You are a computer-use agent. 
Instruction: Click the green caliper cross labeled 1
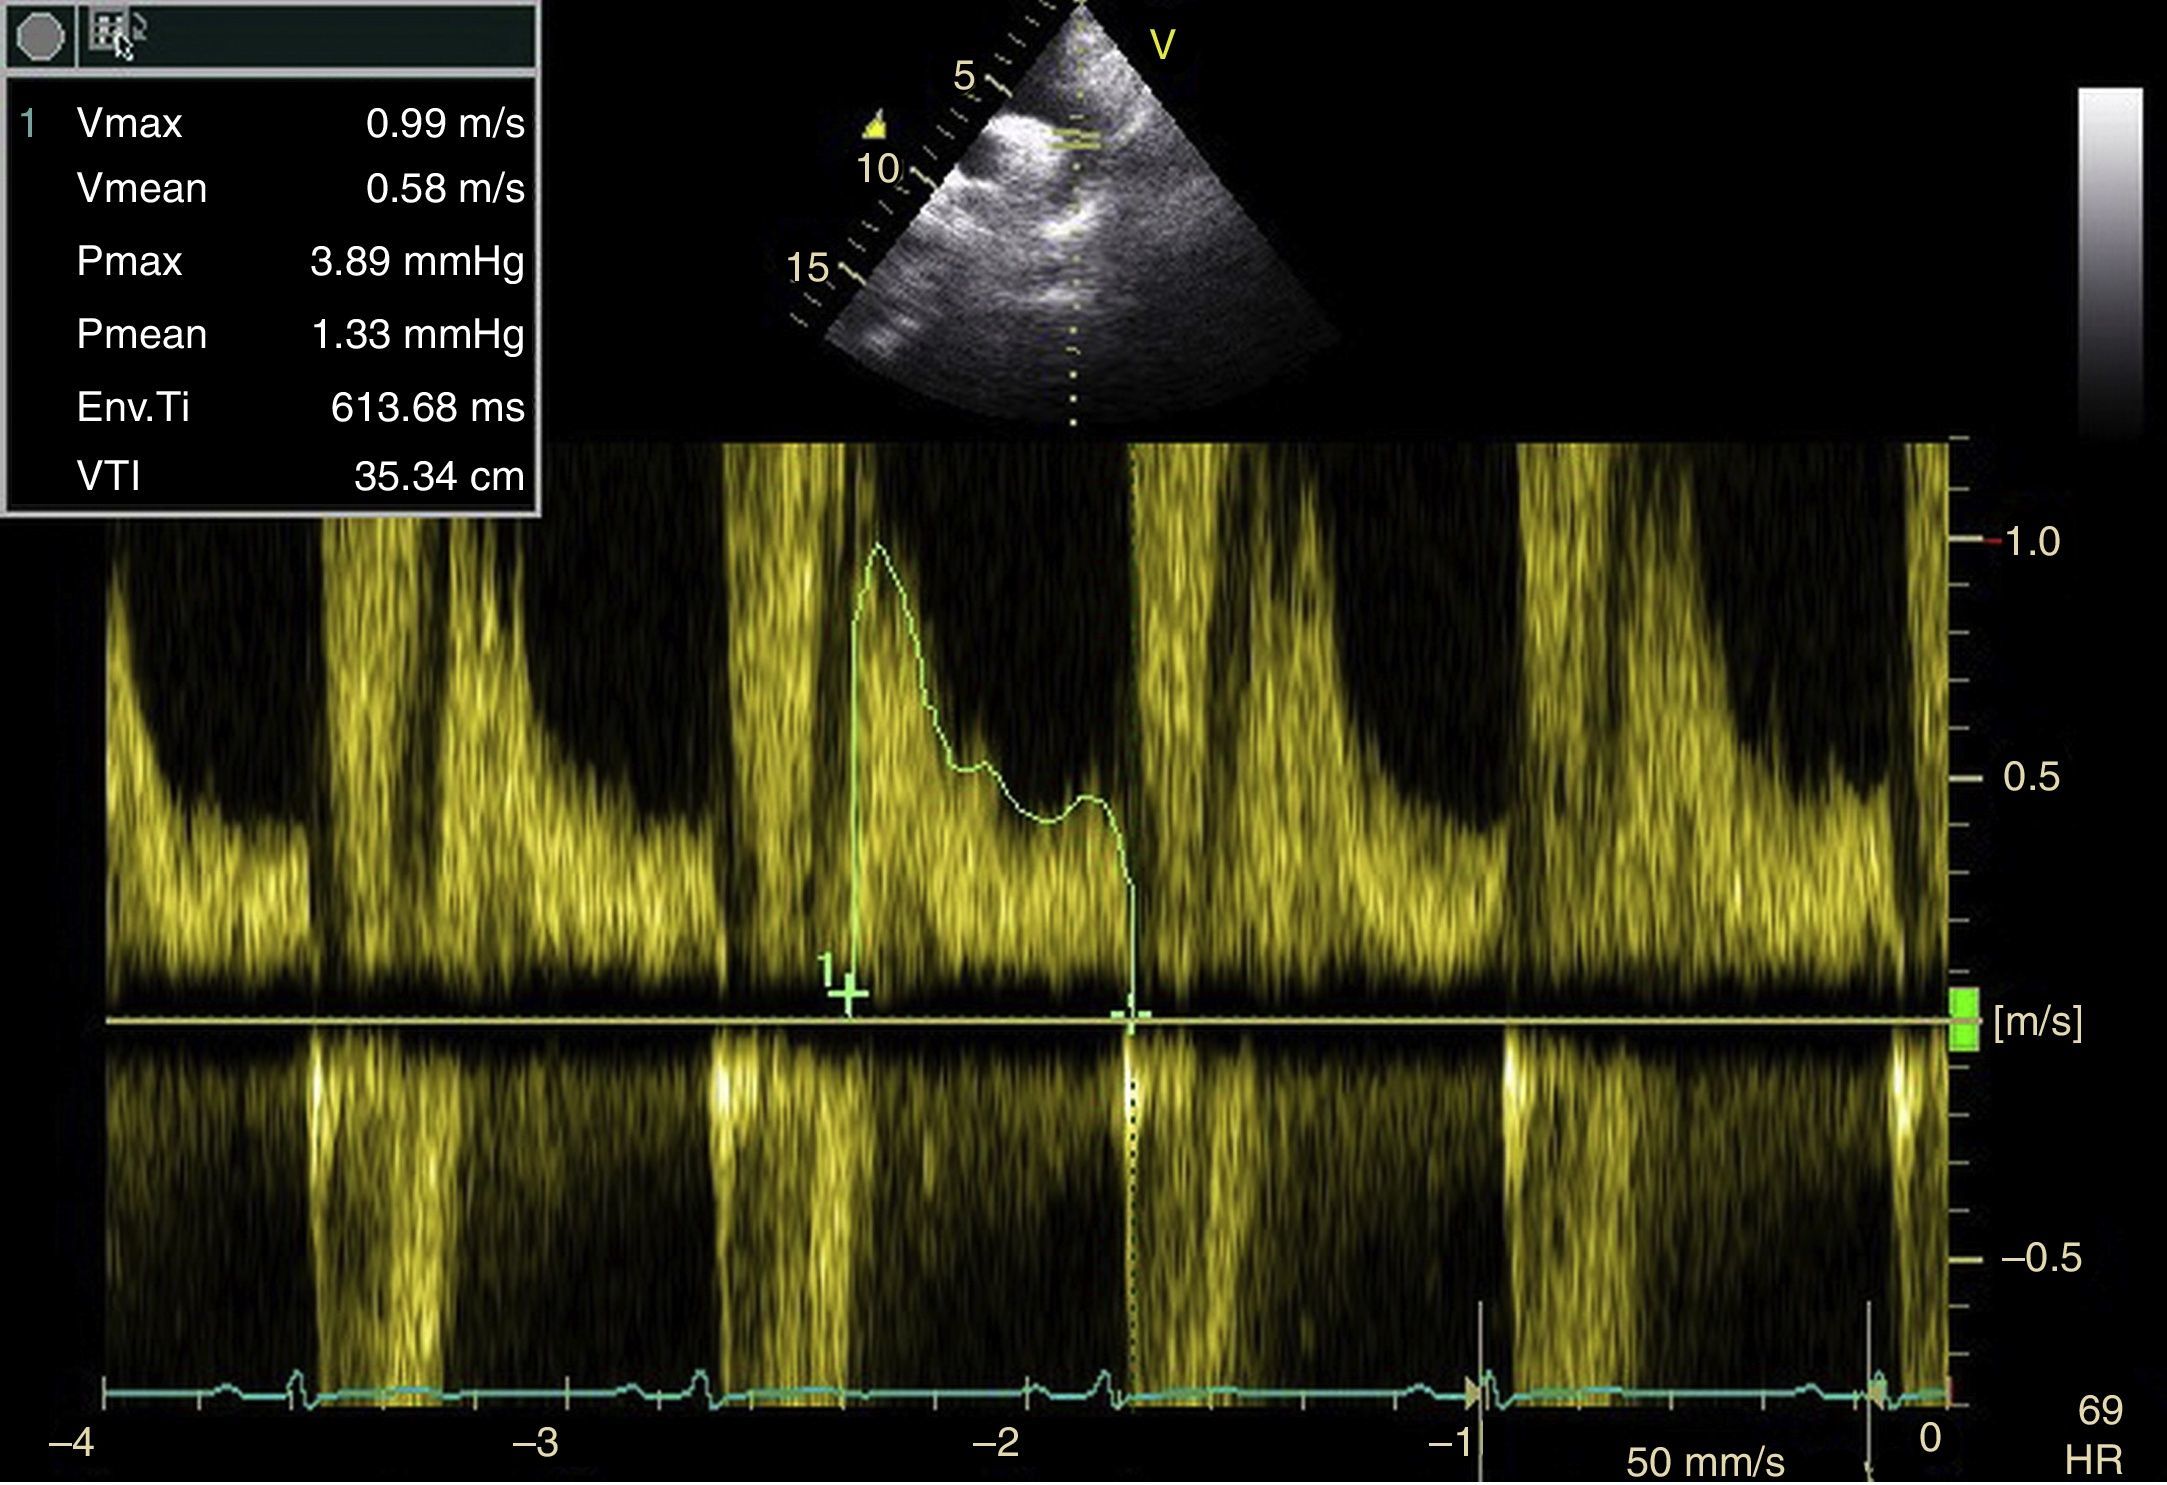[849, 993]
